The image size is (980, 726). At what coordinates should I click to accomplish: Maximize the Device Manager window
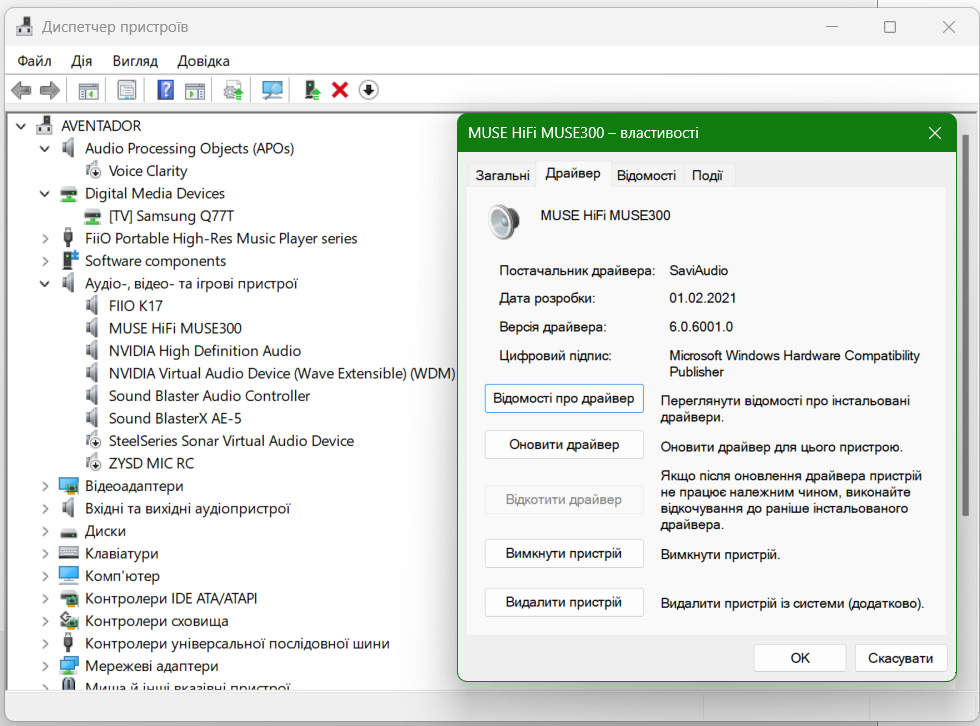click(890, 27)
